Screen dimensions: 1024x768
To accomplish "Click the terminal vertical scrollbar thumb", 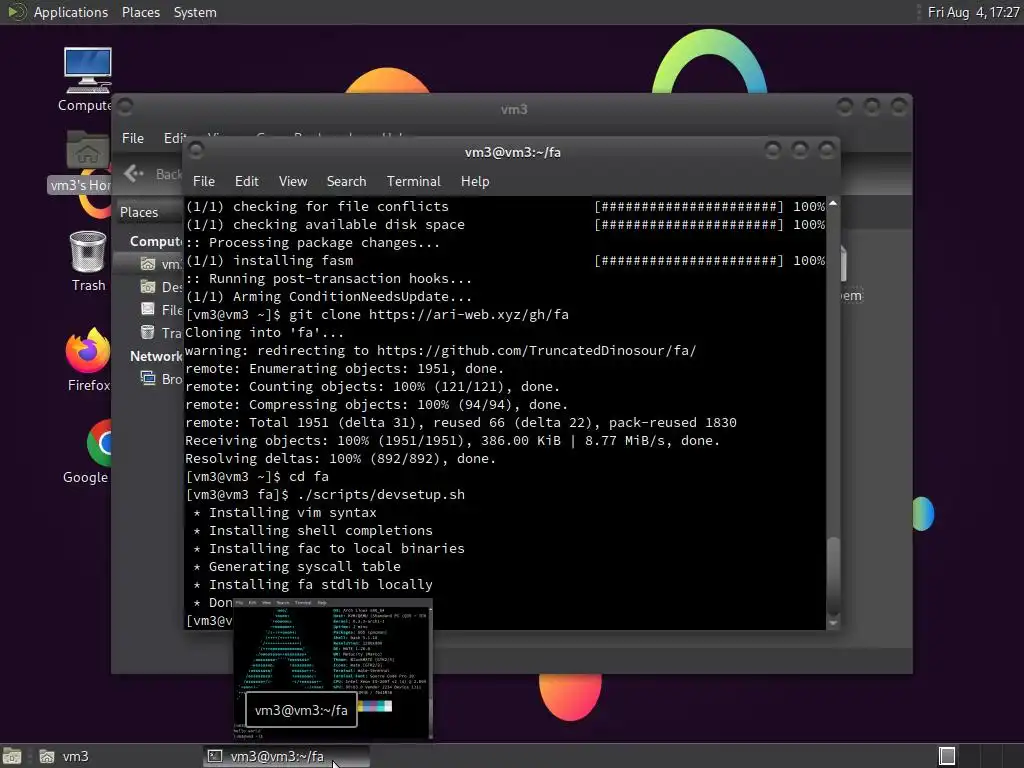I will [833, 575].
